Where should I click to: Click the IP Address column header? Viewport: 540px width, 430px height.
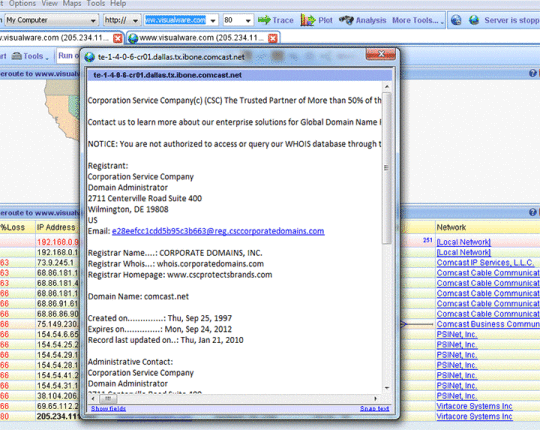pos(56,227)
